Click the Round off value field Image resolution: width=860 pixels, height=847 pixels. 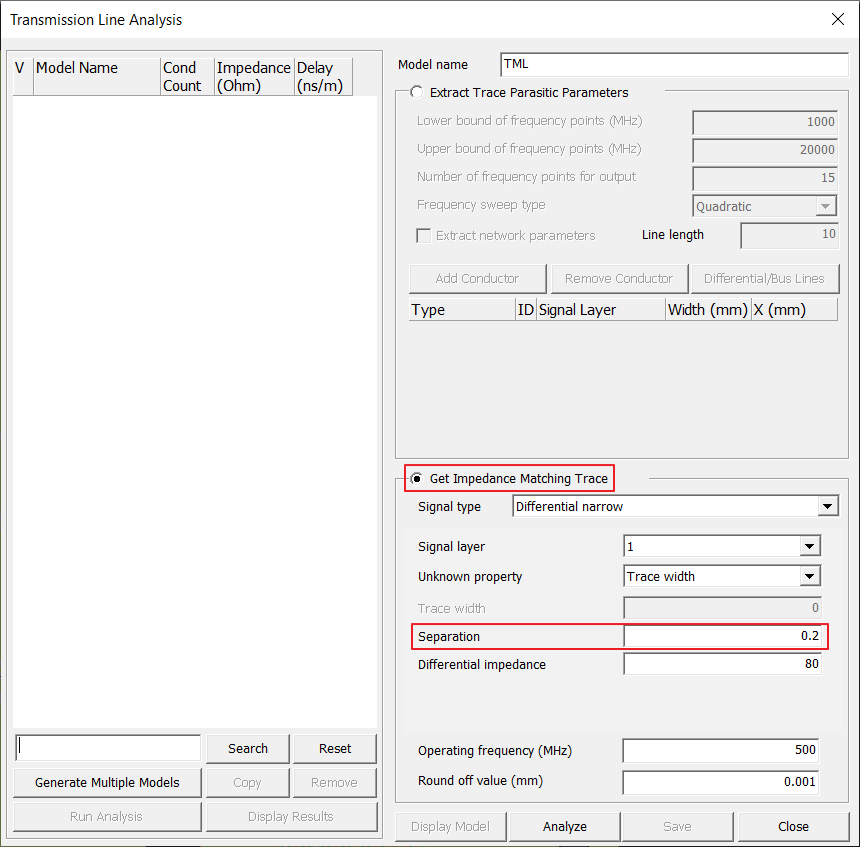pyautogui.click(x=720, y=782)
